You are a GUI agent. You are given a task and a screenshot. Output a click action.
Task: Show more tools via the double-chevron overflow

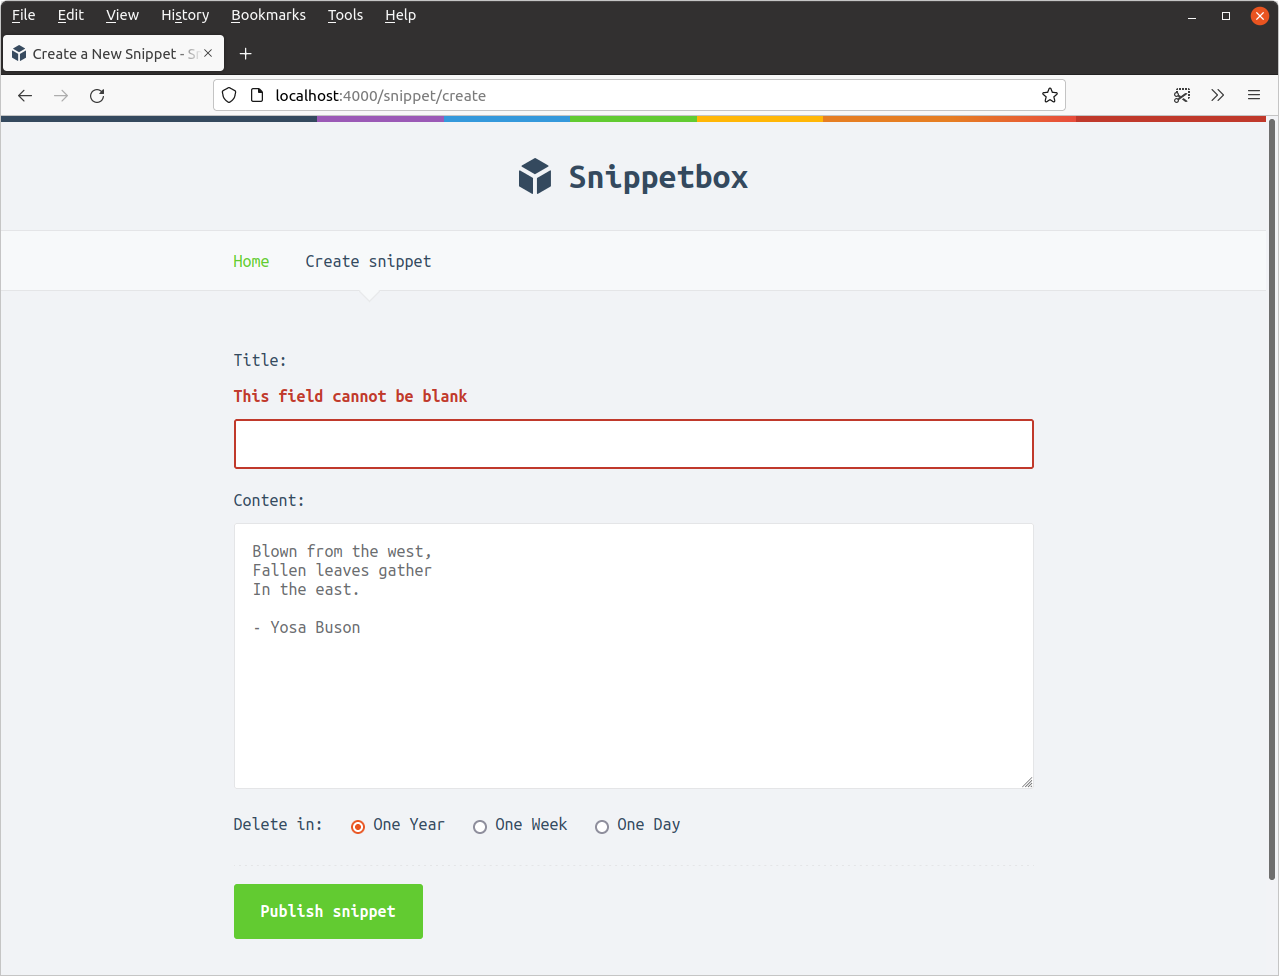pyautogui.click(x=1217, y=96)
